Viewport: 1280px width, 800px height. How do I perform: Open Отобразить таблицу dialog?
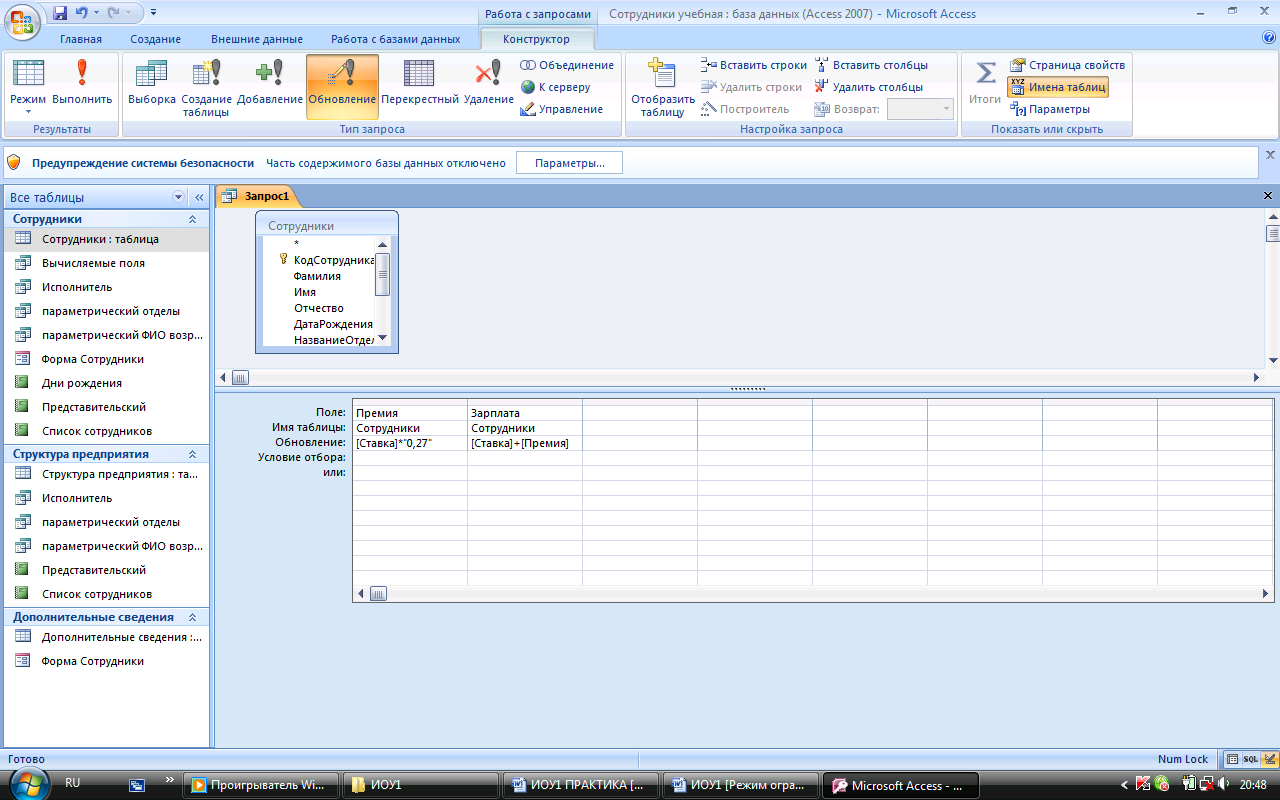coord(662,86)
